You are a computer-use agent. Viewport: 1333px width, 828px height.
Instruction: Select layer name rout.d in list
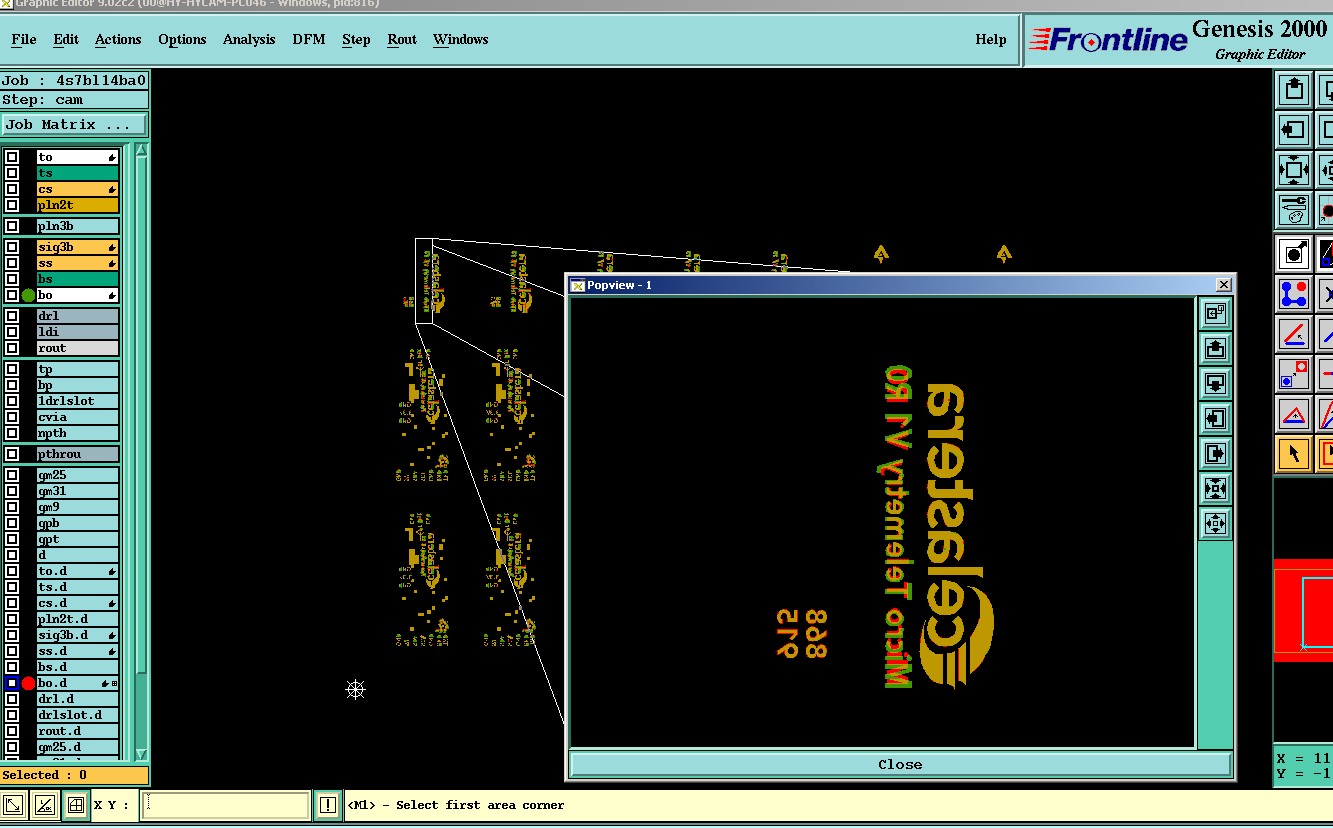click(x=78, y=731)
